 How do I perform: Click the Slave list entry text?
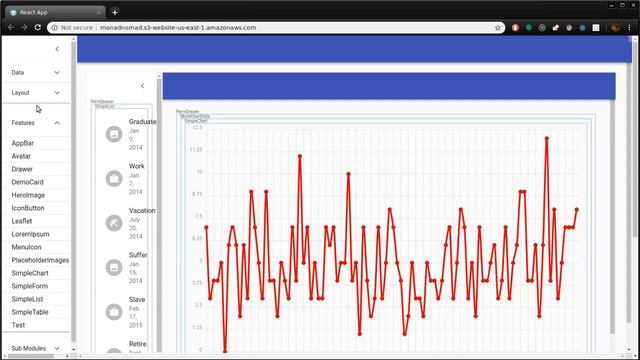pos(137,300)
